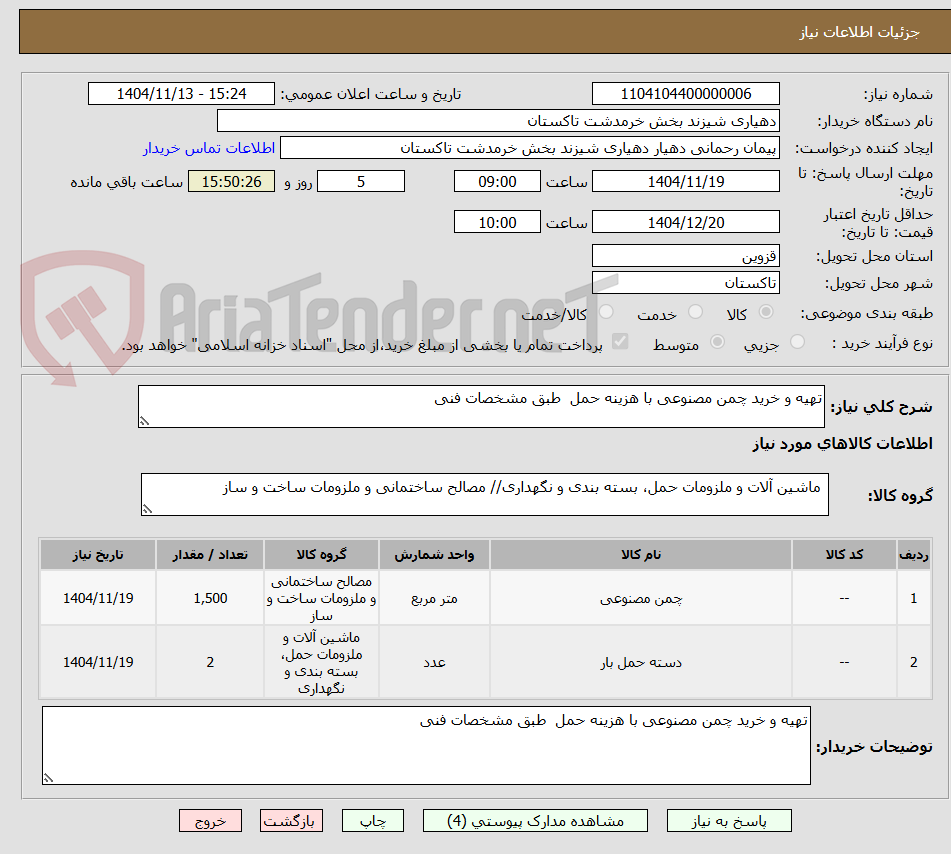This screenshot has width=951, height=854.
Task: Click the ردیف column header
Action: point(913,554)
